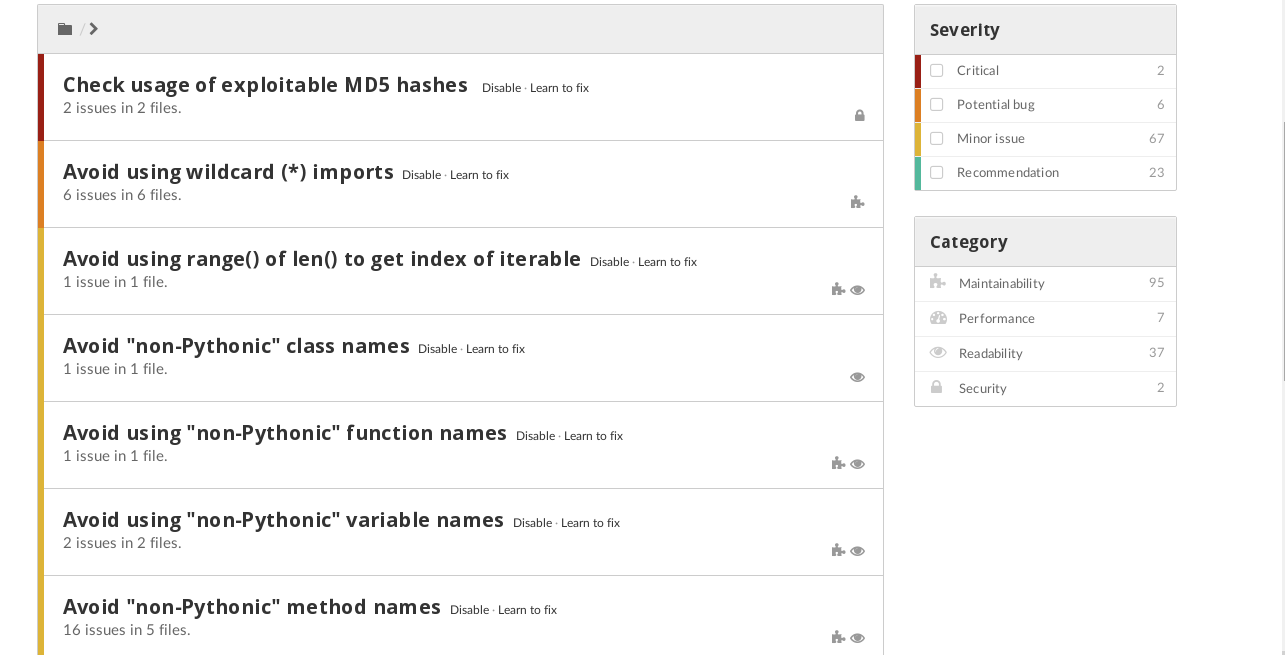This screenshot has width=1285, height=655.
Task: Toggle the Recommendation severity checkbox
Action: pyautogui.click(x=937, y=173)
